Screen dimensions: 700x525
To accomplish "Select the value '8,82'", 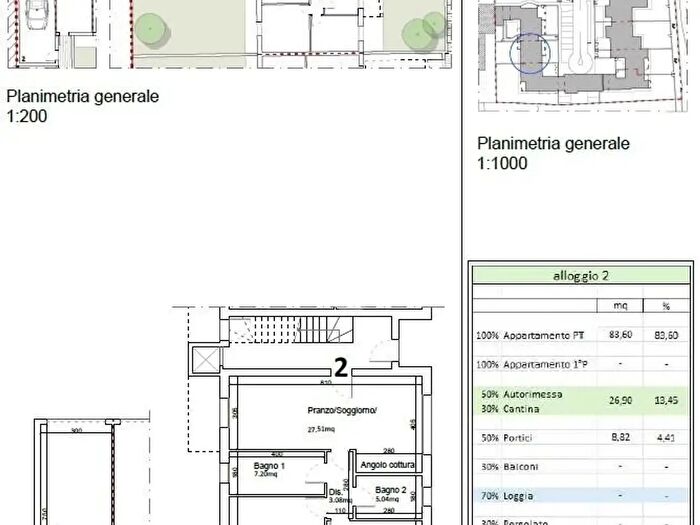I will (621, 437).
